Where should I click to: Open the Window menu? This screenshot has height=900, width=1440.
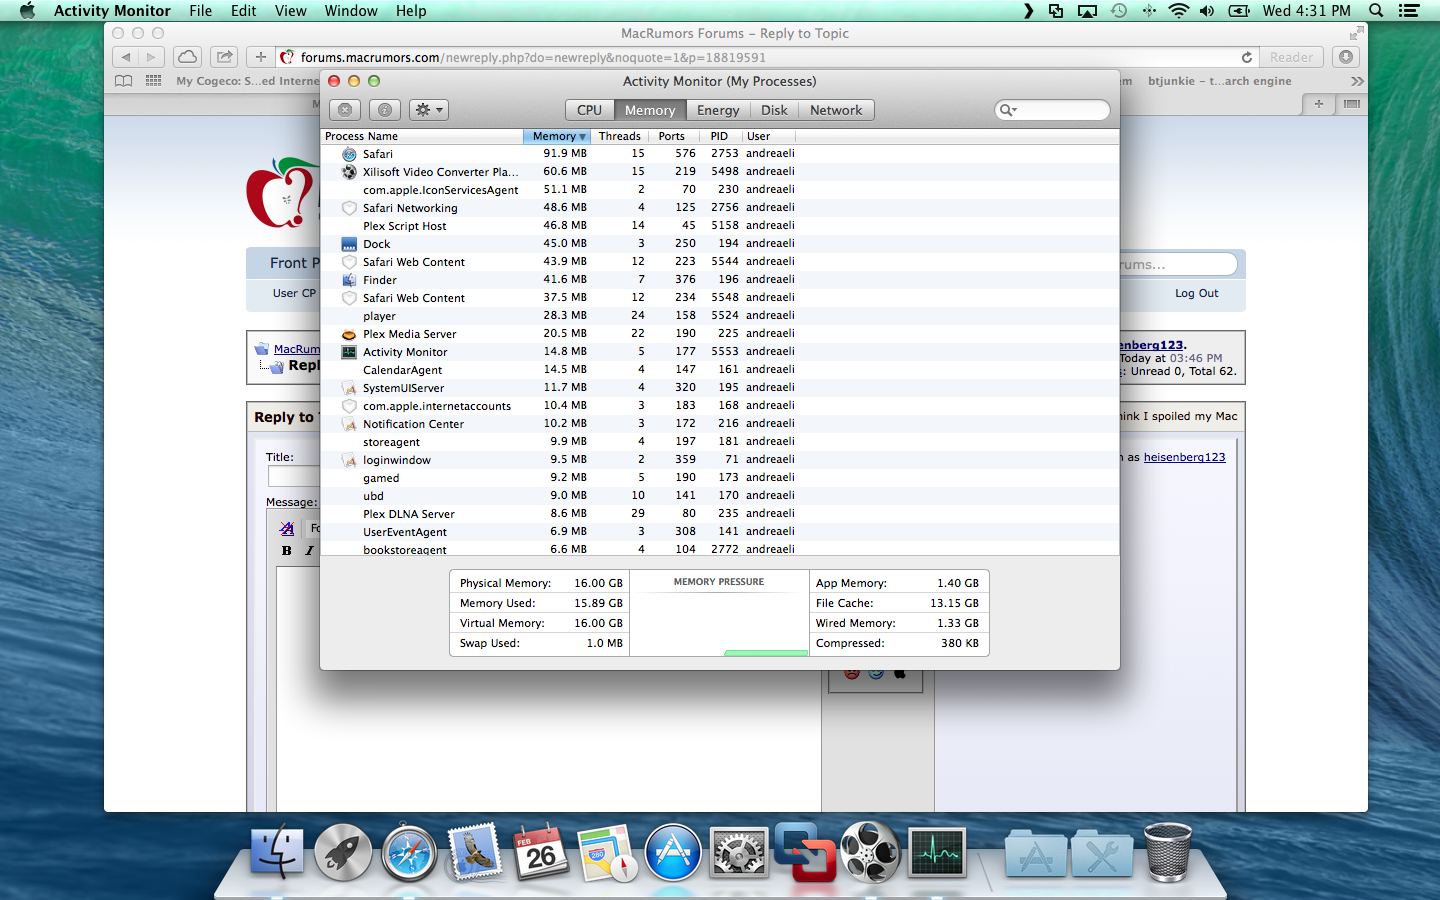point(351,11)
